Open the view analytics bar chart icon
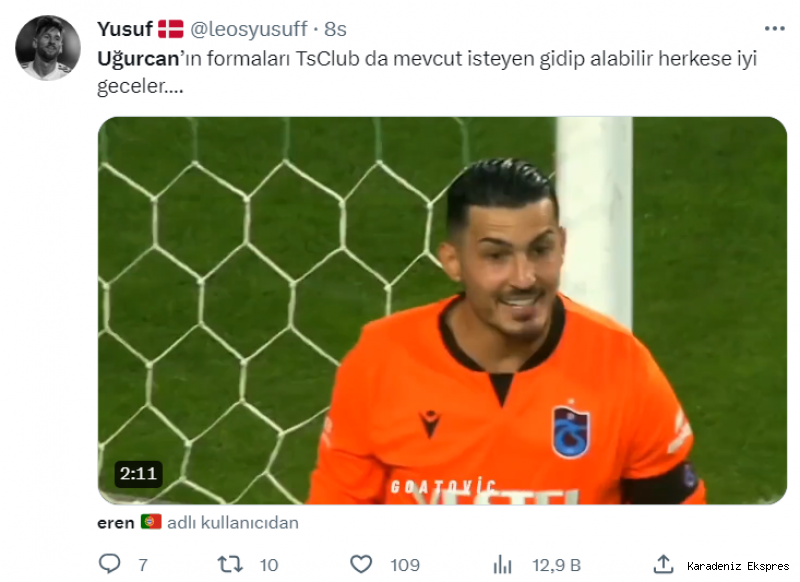Screen dimensions: 800x582 503,564
